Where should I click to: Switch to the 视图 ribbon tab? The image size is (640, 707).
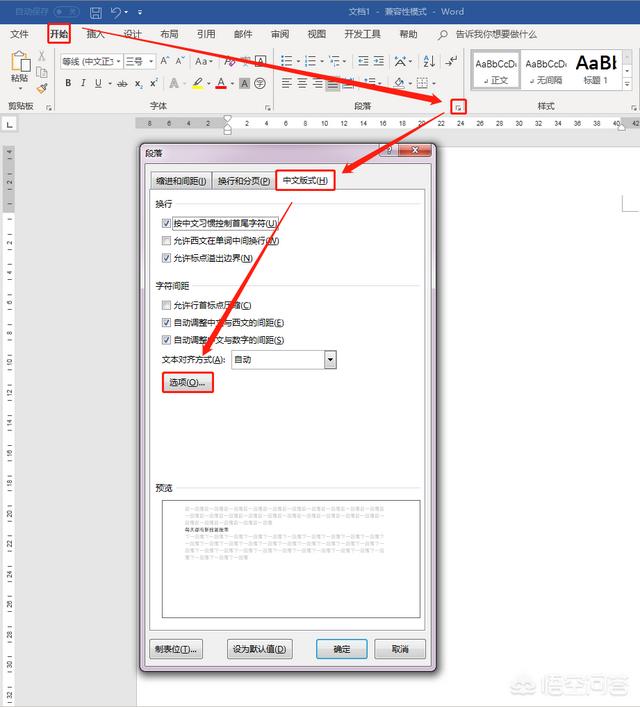coord(317,34)
